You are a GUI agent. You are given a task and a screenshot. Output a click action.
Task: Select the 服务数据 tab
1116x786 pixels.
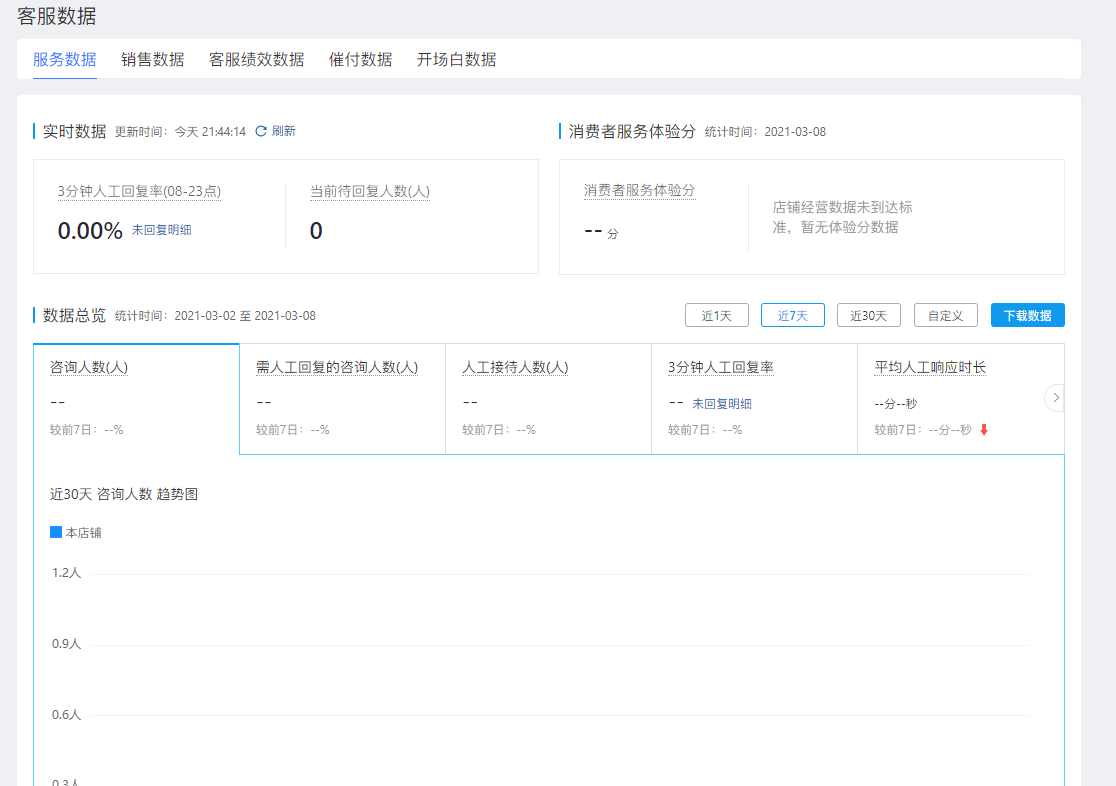click(65, 59)
